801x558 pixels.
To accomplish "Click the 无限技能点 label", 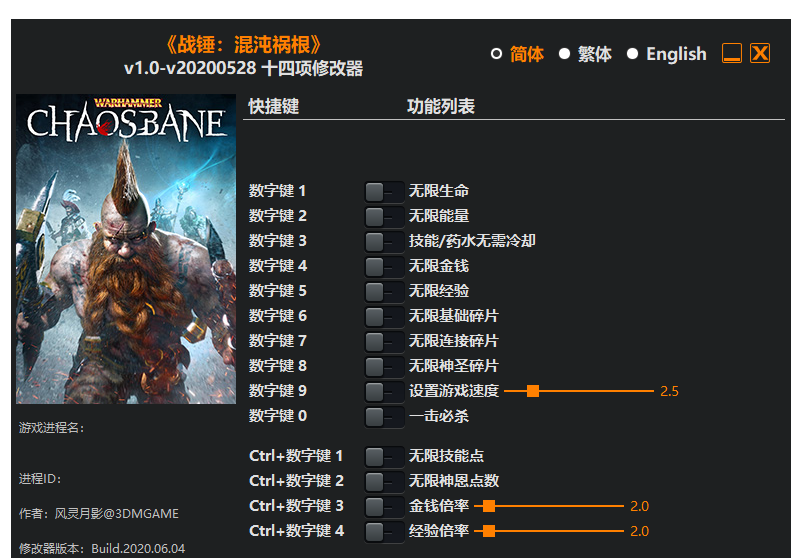I will pyautogui.click(x=446, y=456).
